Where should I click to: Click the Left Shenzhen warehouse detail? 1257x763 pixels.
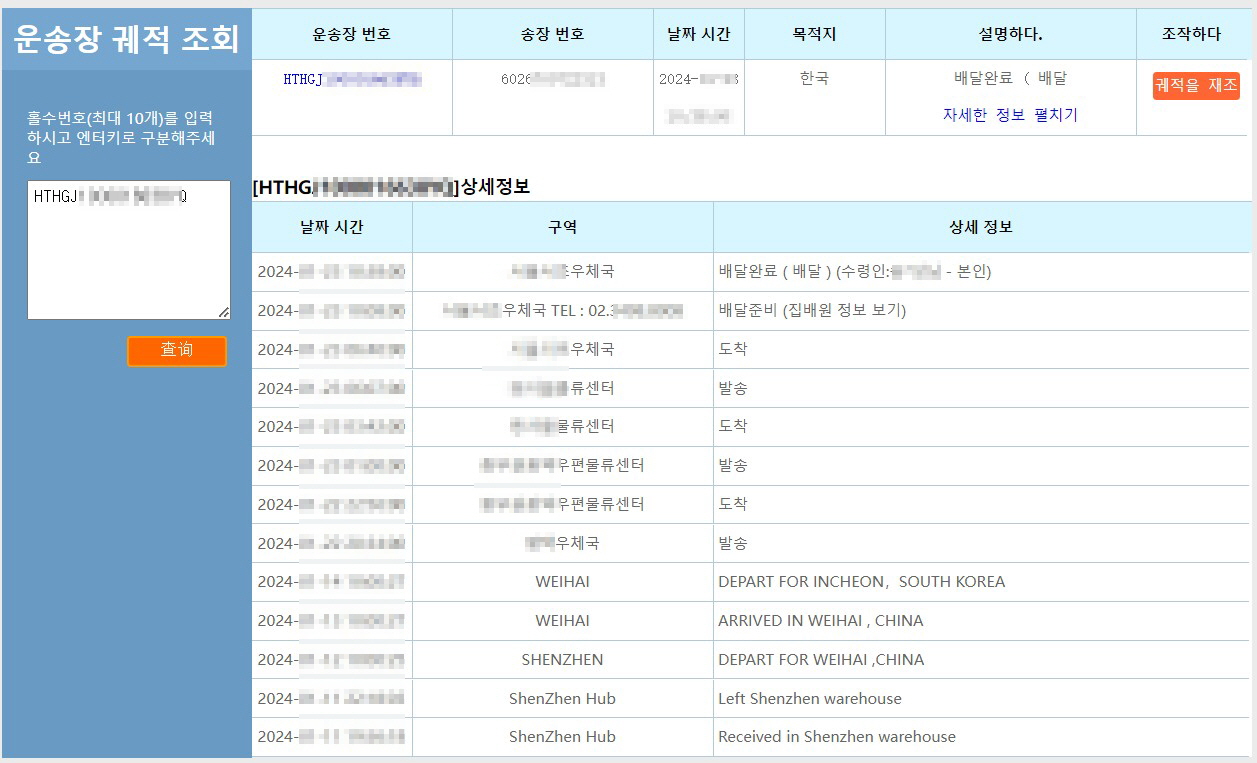tap(810, 699)
